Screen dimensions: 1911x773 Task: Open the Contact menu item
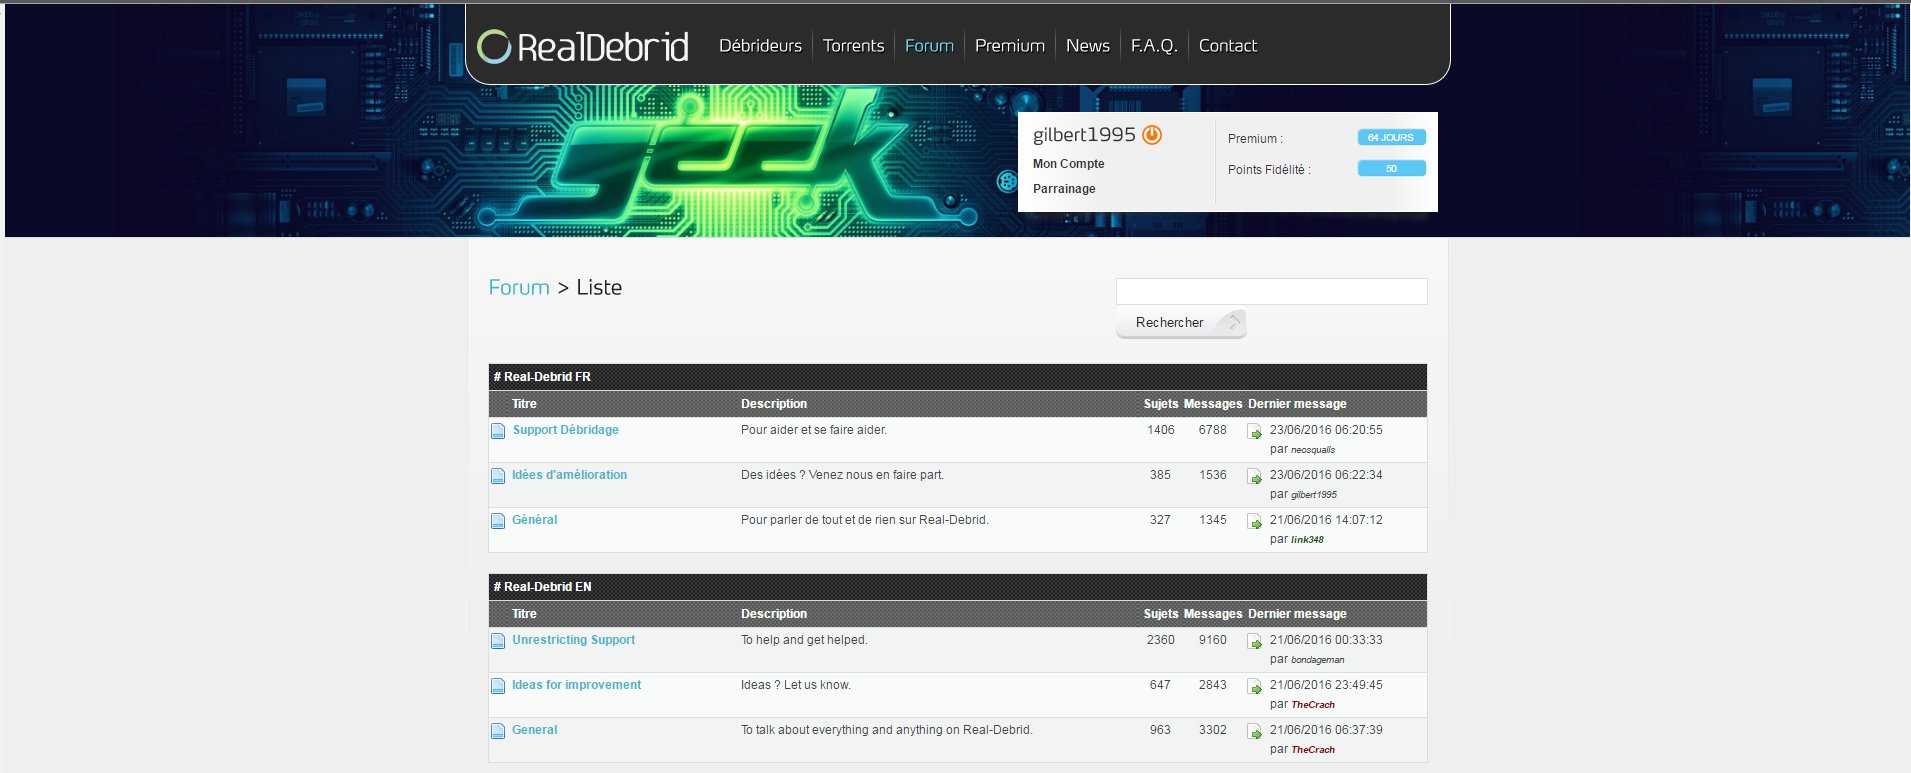coord(1228,46)
